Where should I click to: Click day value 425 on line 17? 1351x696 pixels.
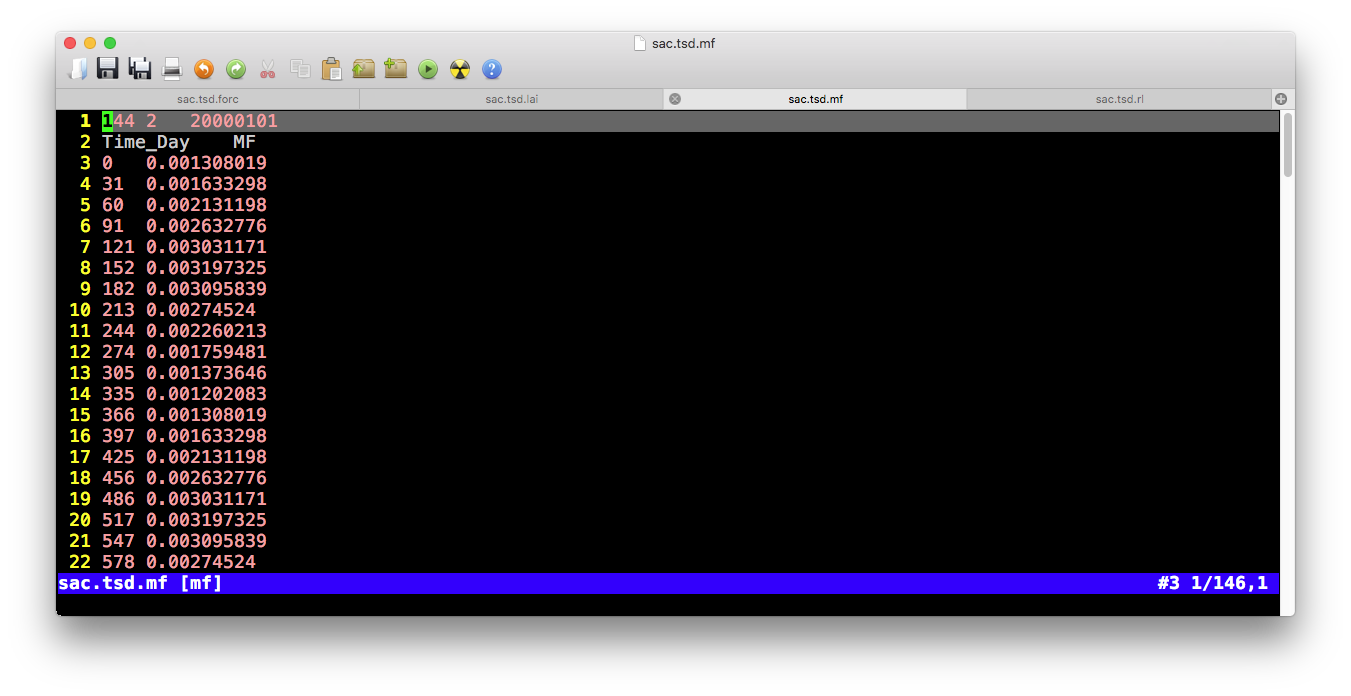point(118,457)
